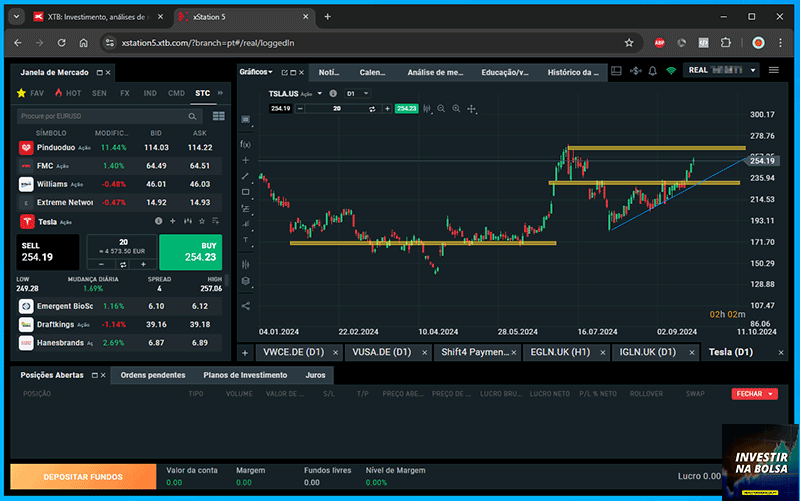Zoom in the Tesla chart
The height and width of the screenshot is (501, 800).
456,109
